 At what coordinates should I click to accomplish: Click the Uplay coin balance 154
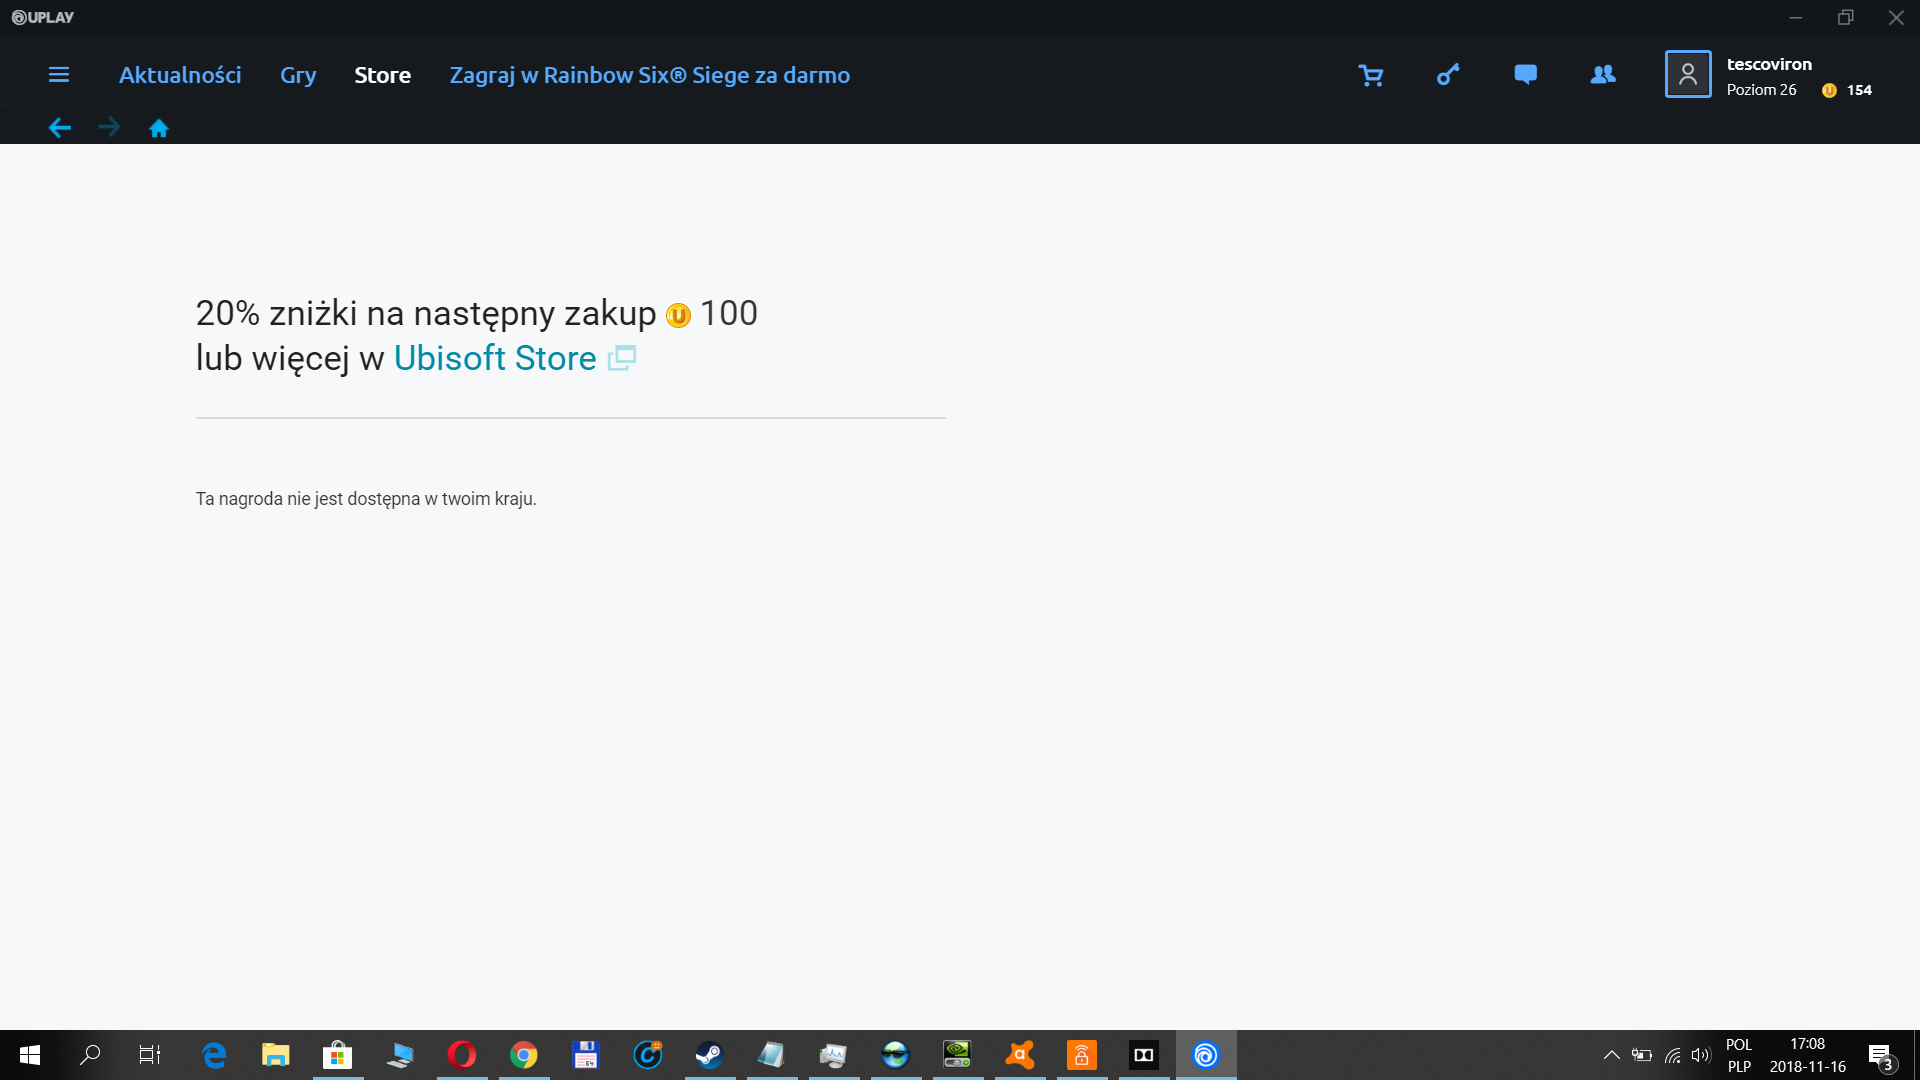click(1847, 90)
